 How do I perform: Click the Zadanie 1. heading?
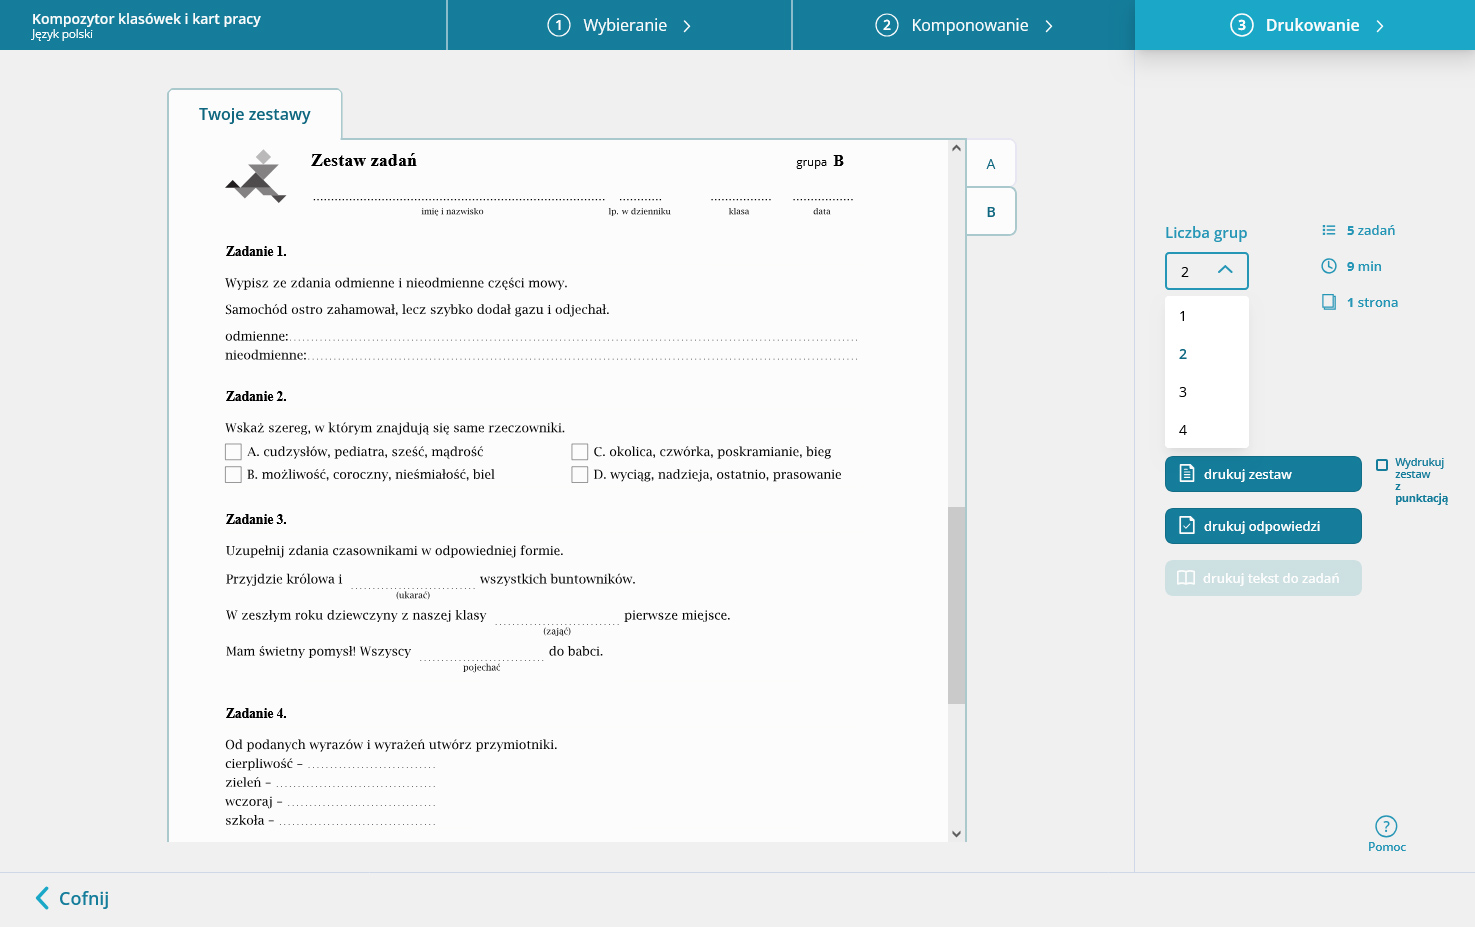tap(256, 251)
